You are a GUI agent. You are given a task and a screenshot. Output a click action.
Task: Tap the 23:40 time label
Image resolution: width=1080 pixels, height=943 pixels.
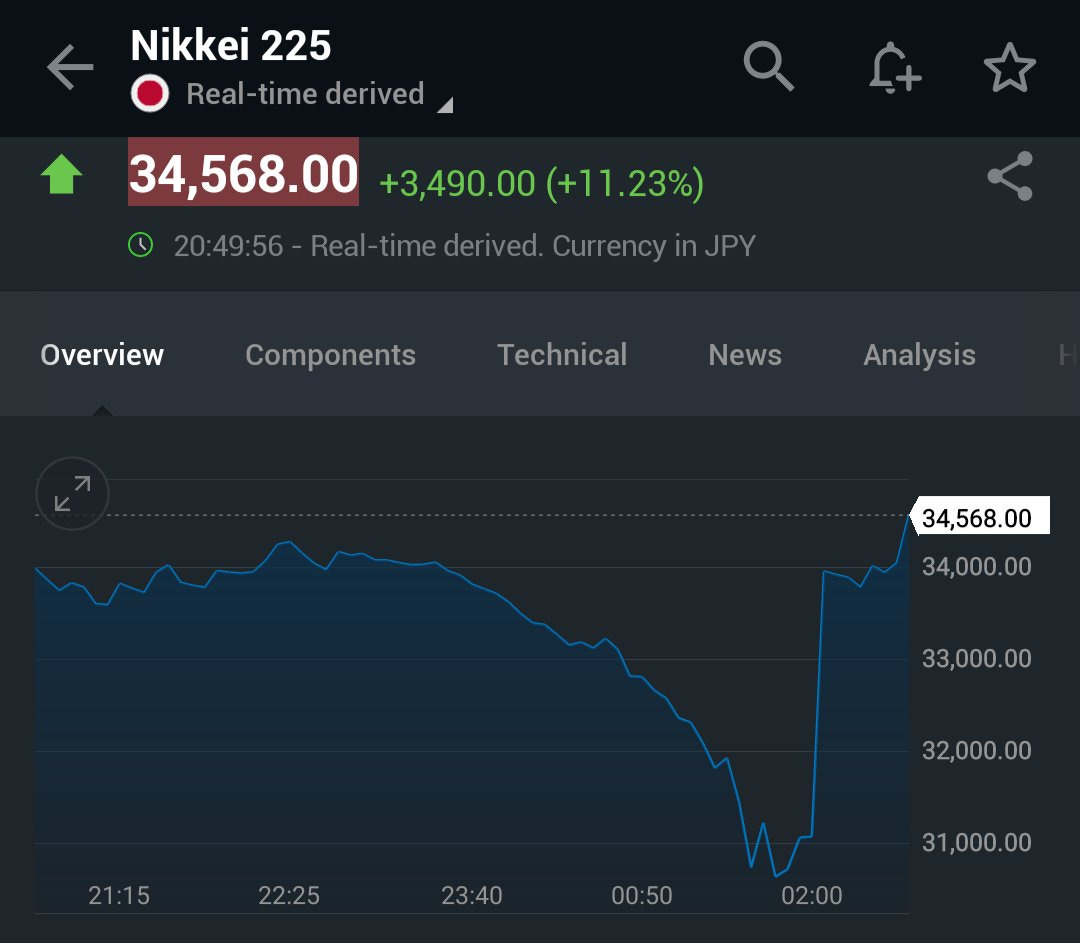[472, 895]
